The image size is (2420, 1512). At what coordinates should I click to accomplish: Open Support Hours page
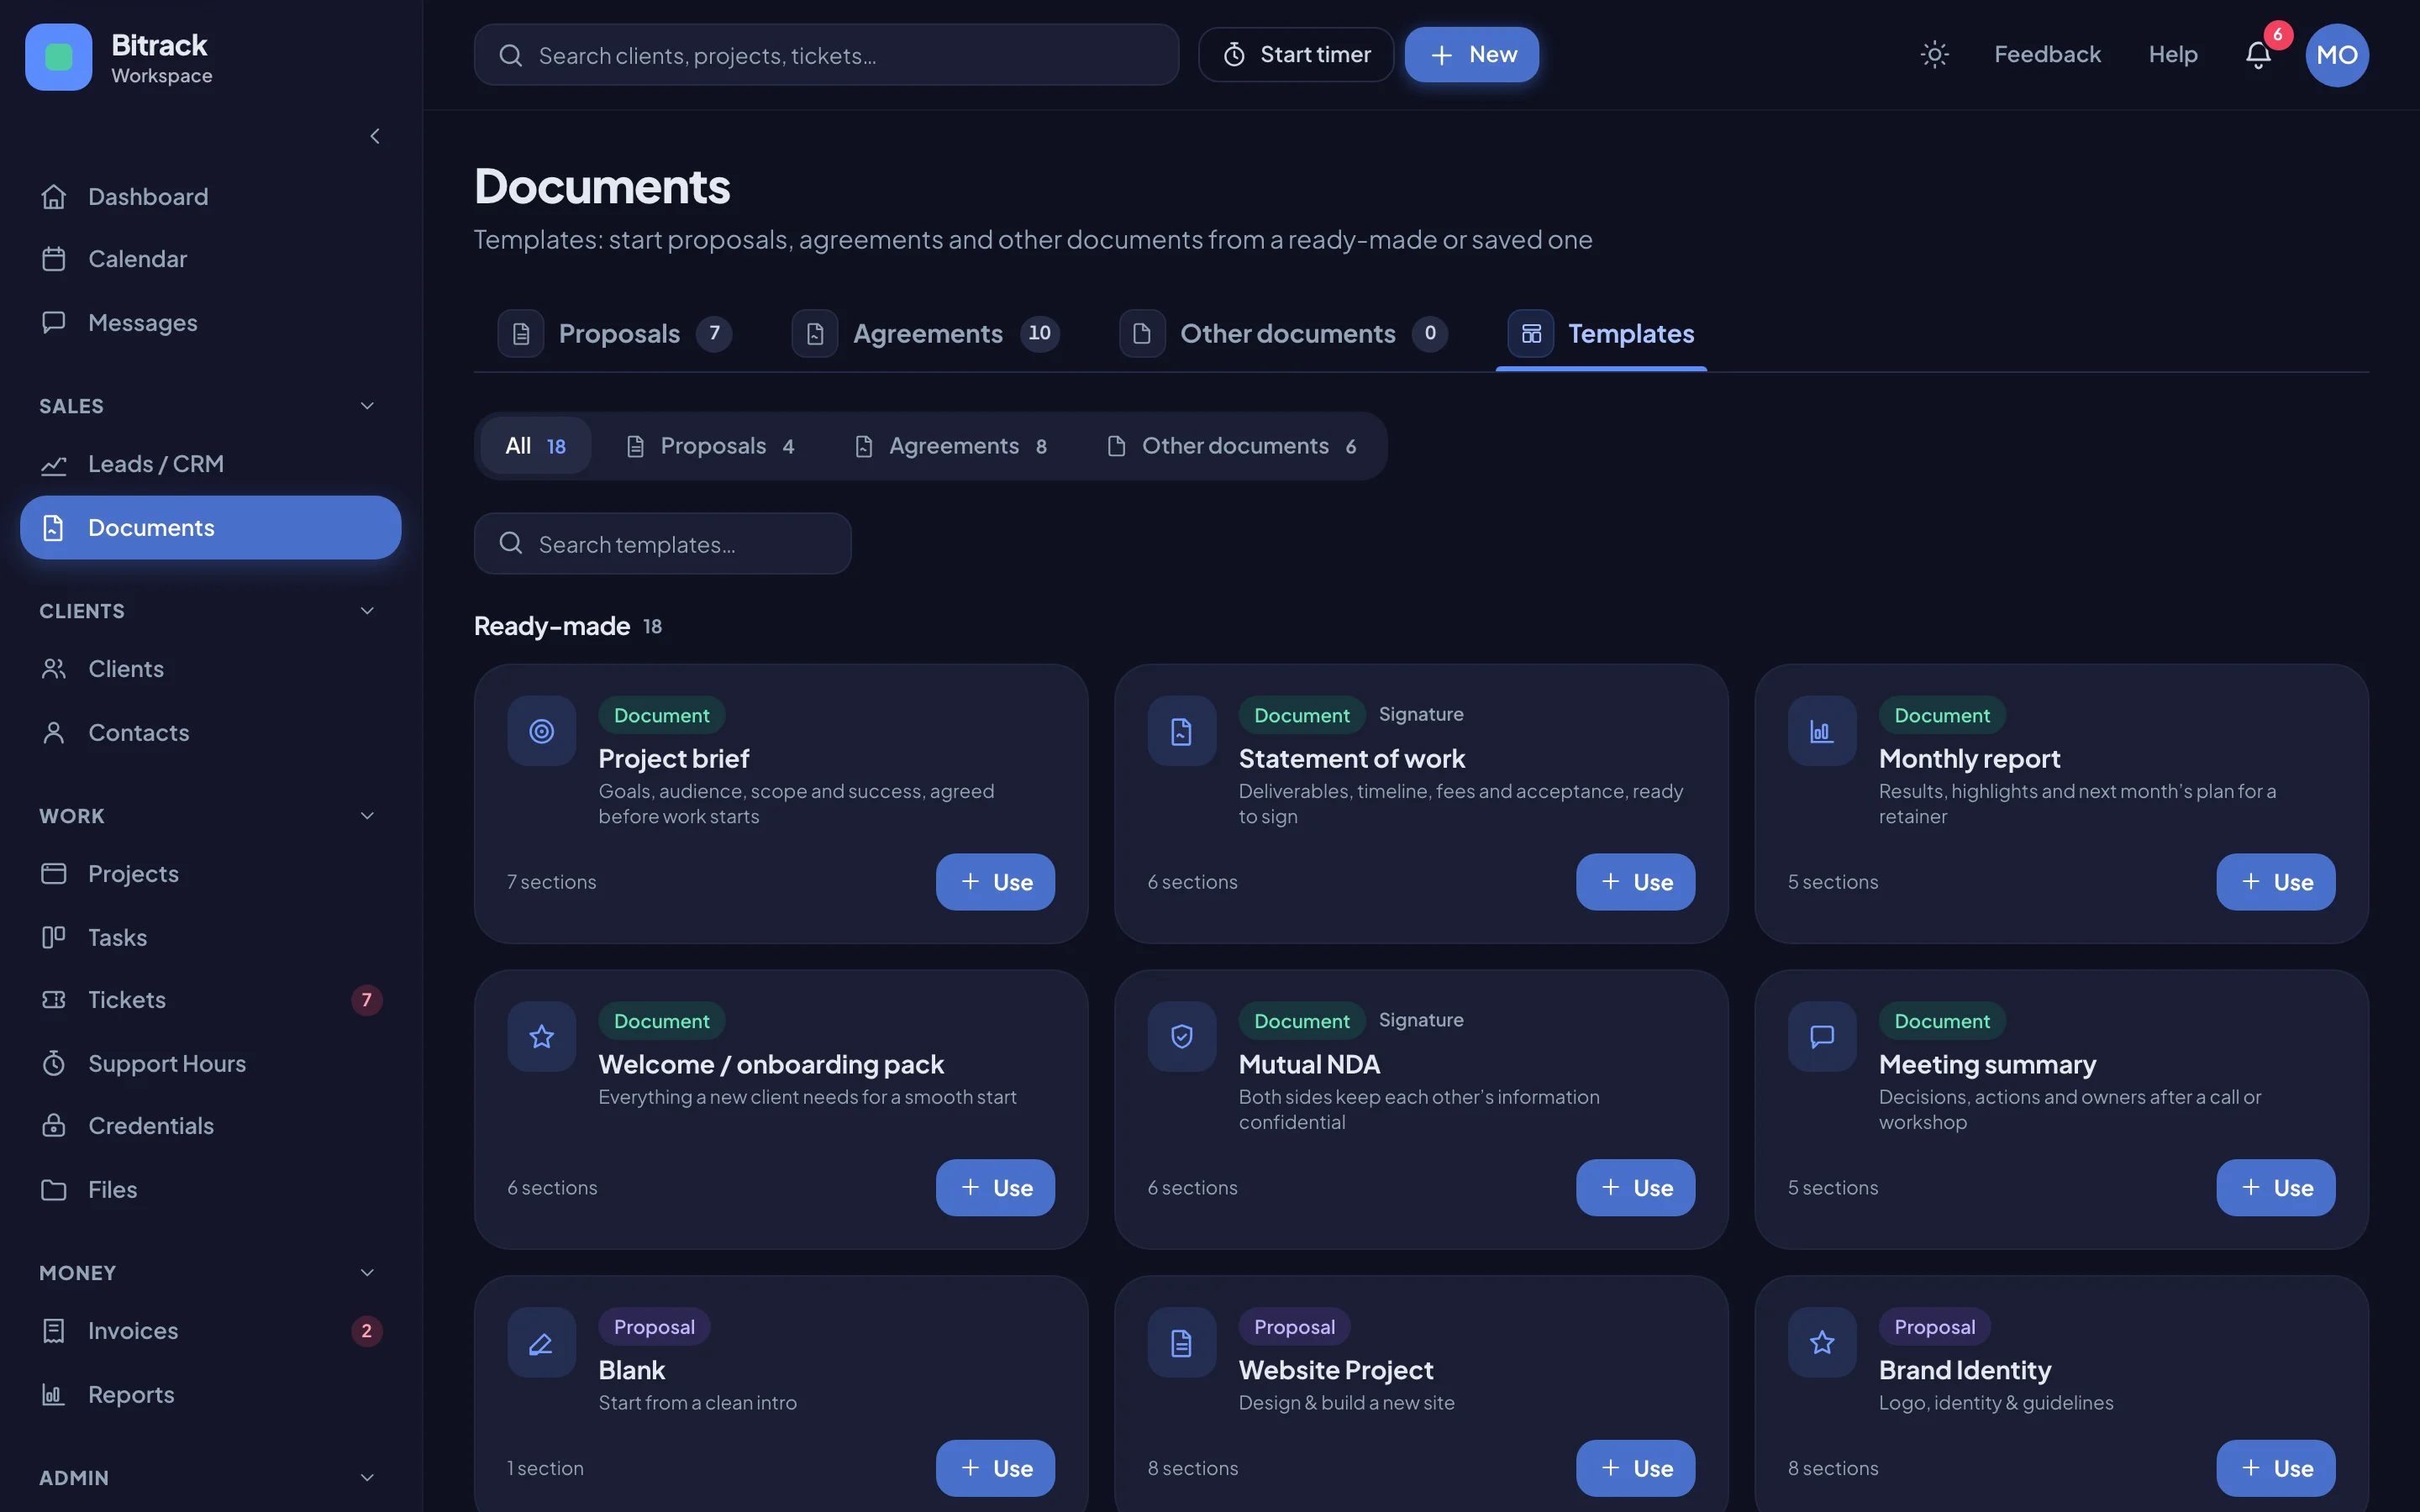210,1063
